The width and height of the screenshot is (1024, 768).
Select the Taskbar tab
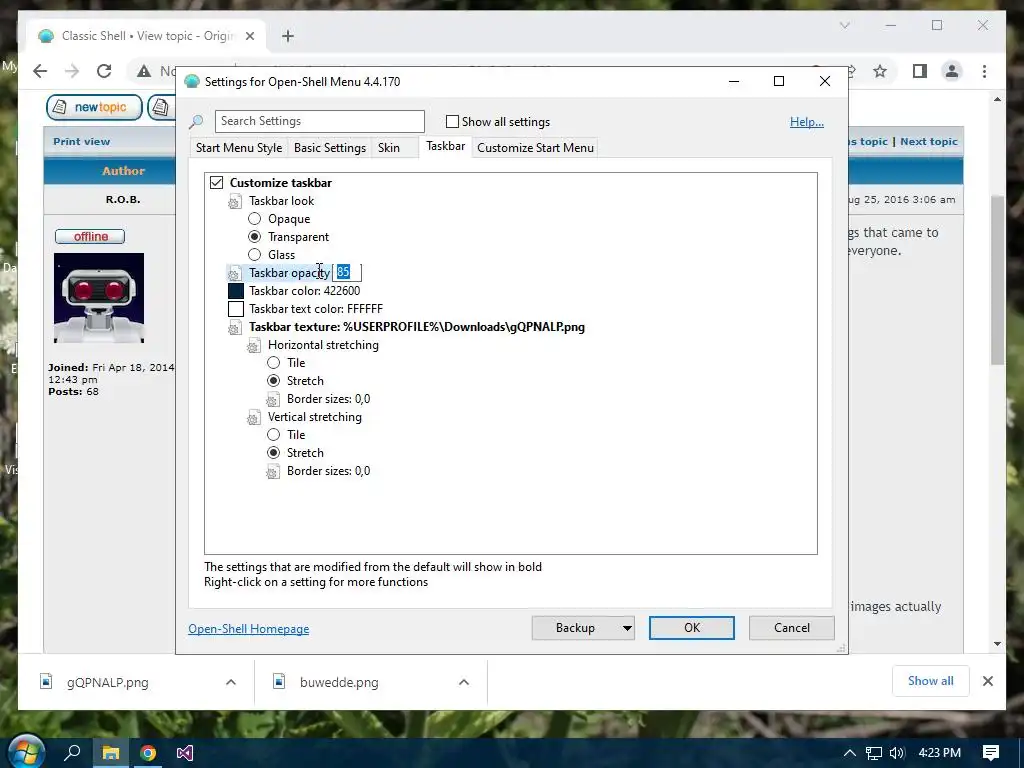[x=445, y=146]
